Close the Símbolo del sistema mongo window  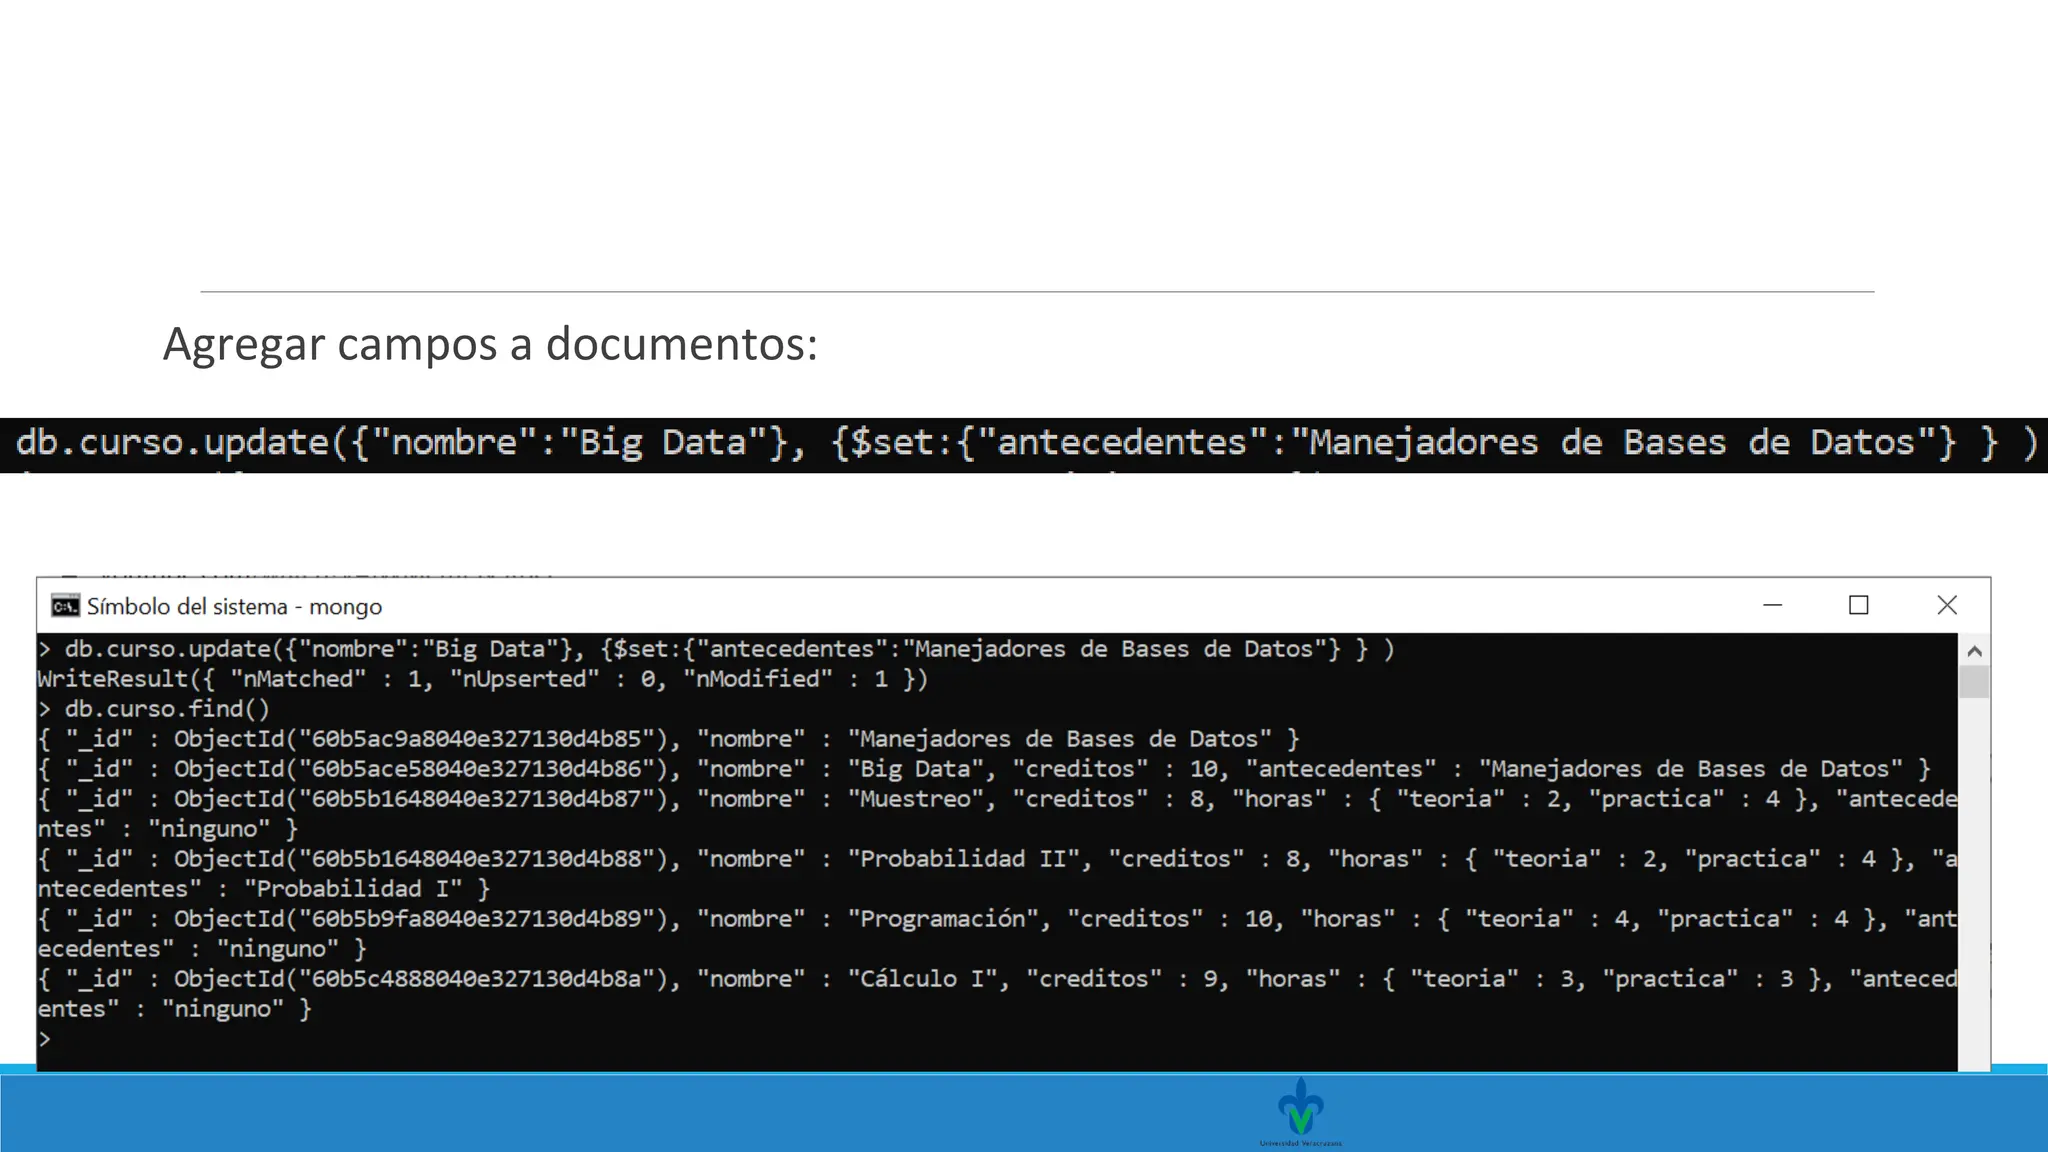(x=1946, y=605)
